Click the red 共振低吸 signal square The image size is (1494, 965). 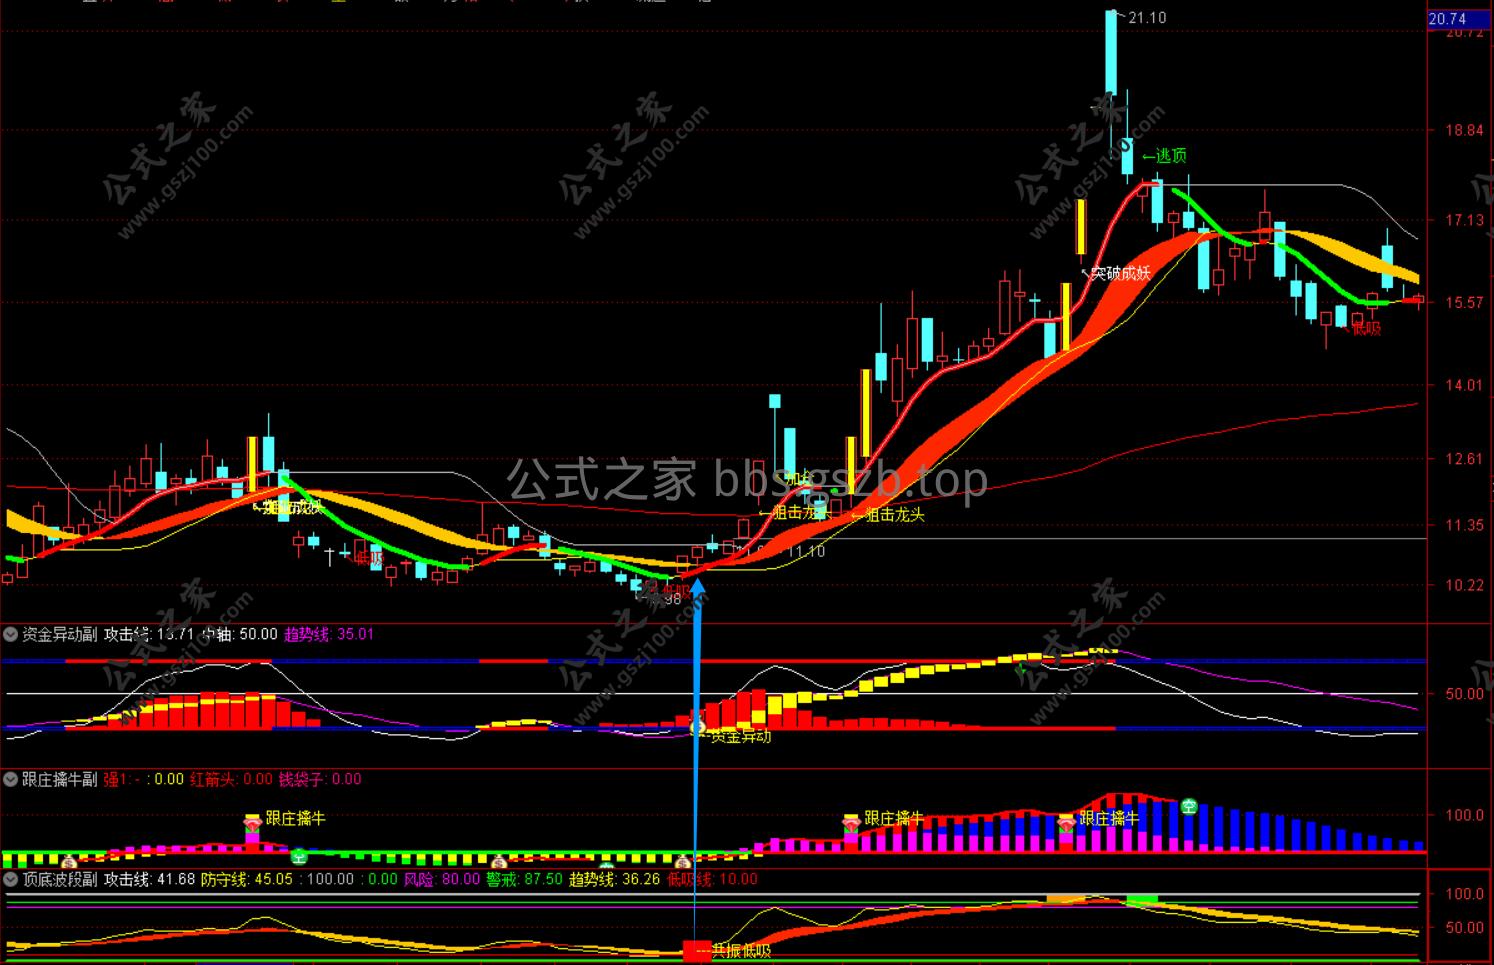pos(696,950)
